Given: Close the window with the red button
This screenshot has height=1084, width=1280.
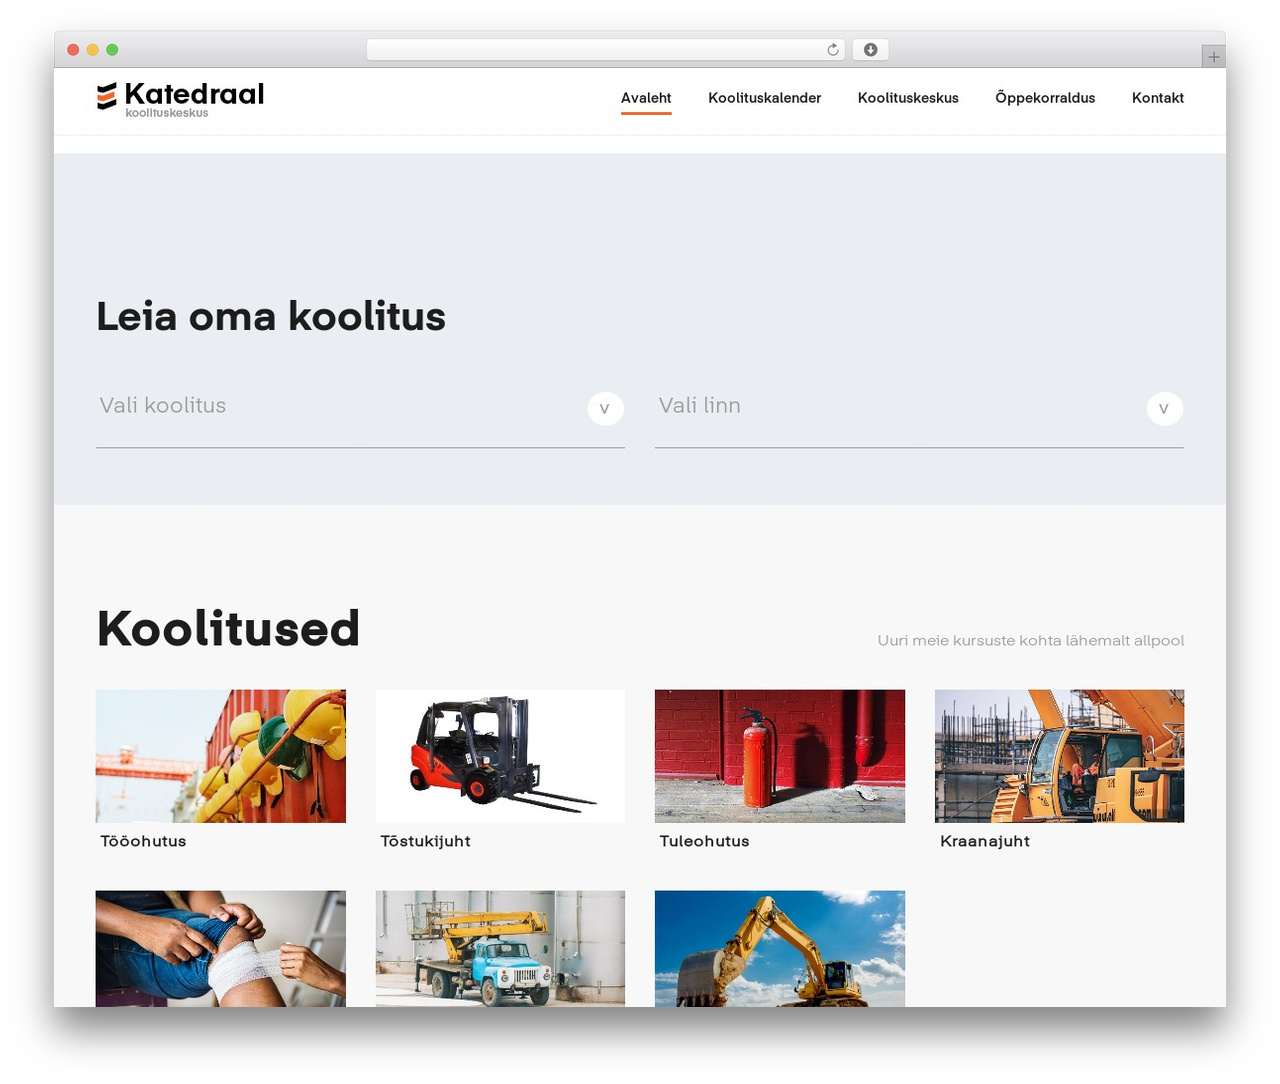Looking at the screenshot, I should pos(73,50).
